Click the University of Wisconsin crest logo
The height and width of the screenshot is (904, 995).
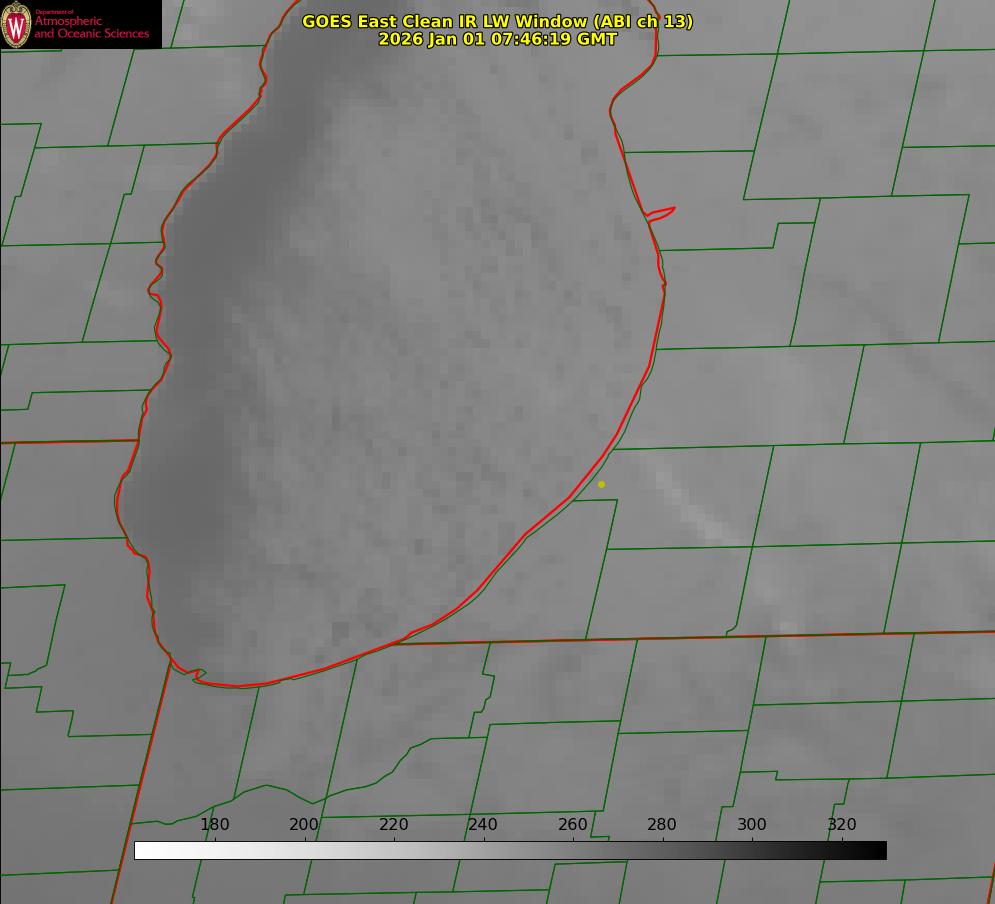[16, 24]
